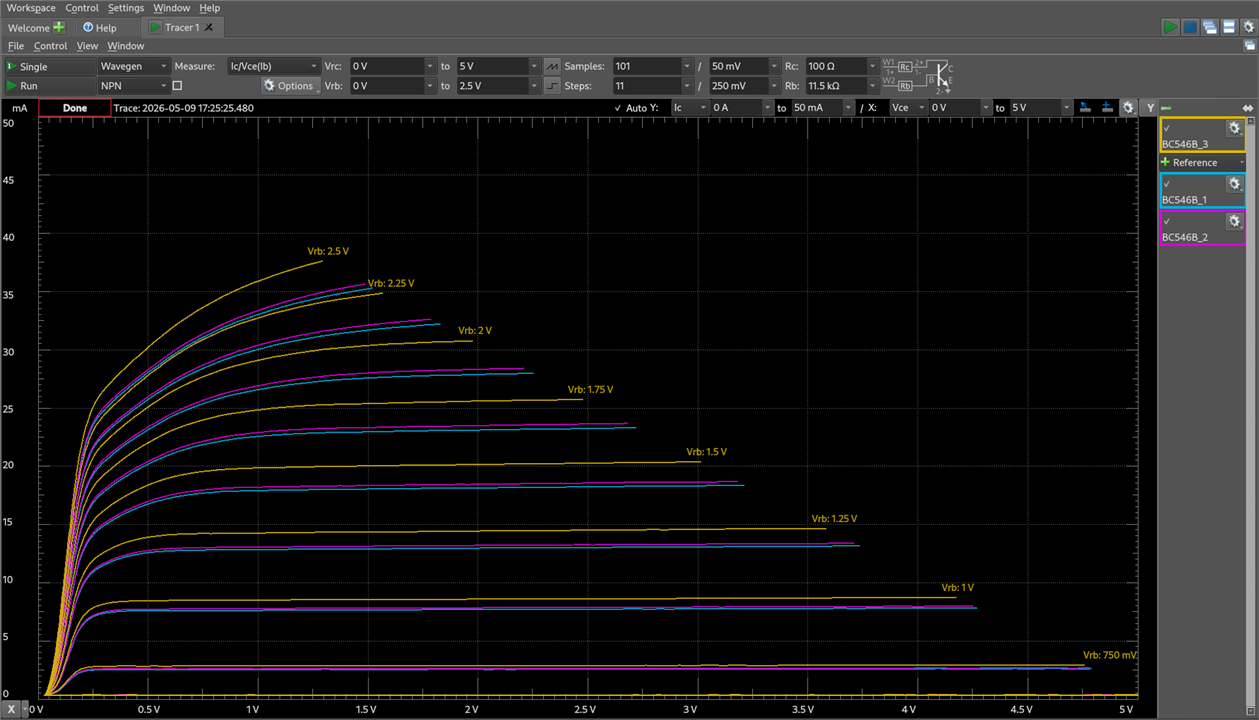The width and height of the screenshot is (1259, 720).
Task: Toggle BC546B_2 trace visibility checkmark
Action: point(1167,221)
